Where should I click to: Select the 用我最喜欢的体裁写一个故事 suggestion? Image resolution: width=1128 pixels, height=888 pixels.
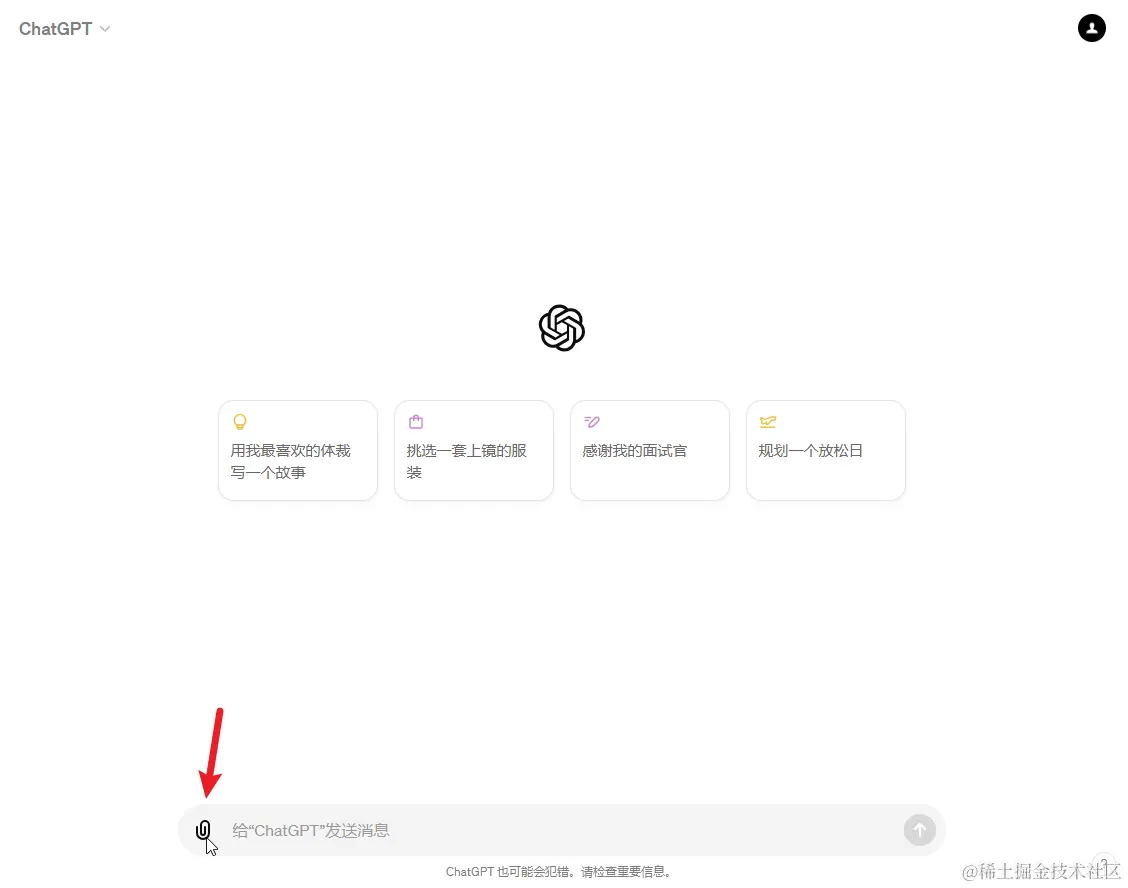tap(298, 450)
